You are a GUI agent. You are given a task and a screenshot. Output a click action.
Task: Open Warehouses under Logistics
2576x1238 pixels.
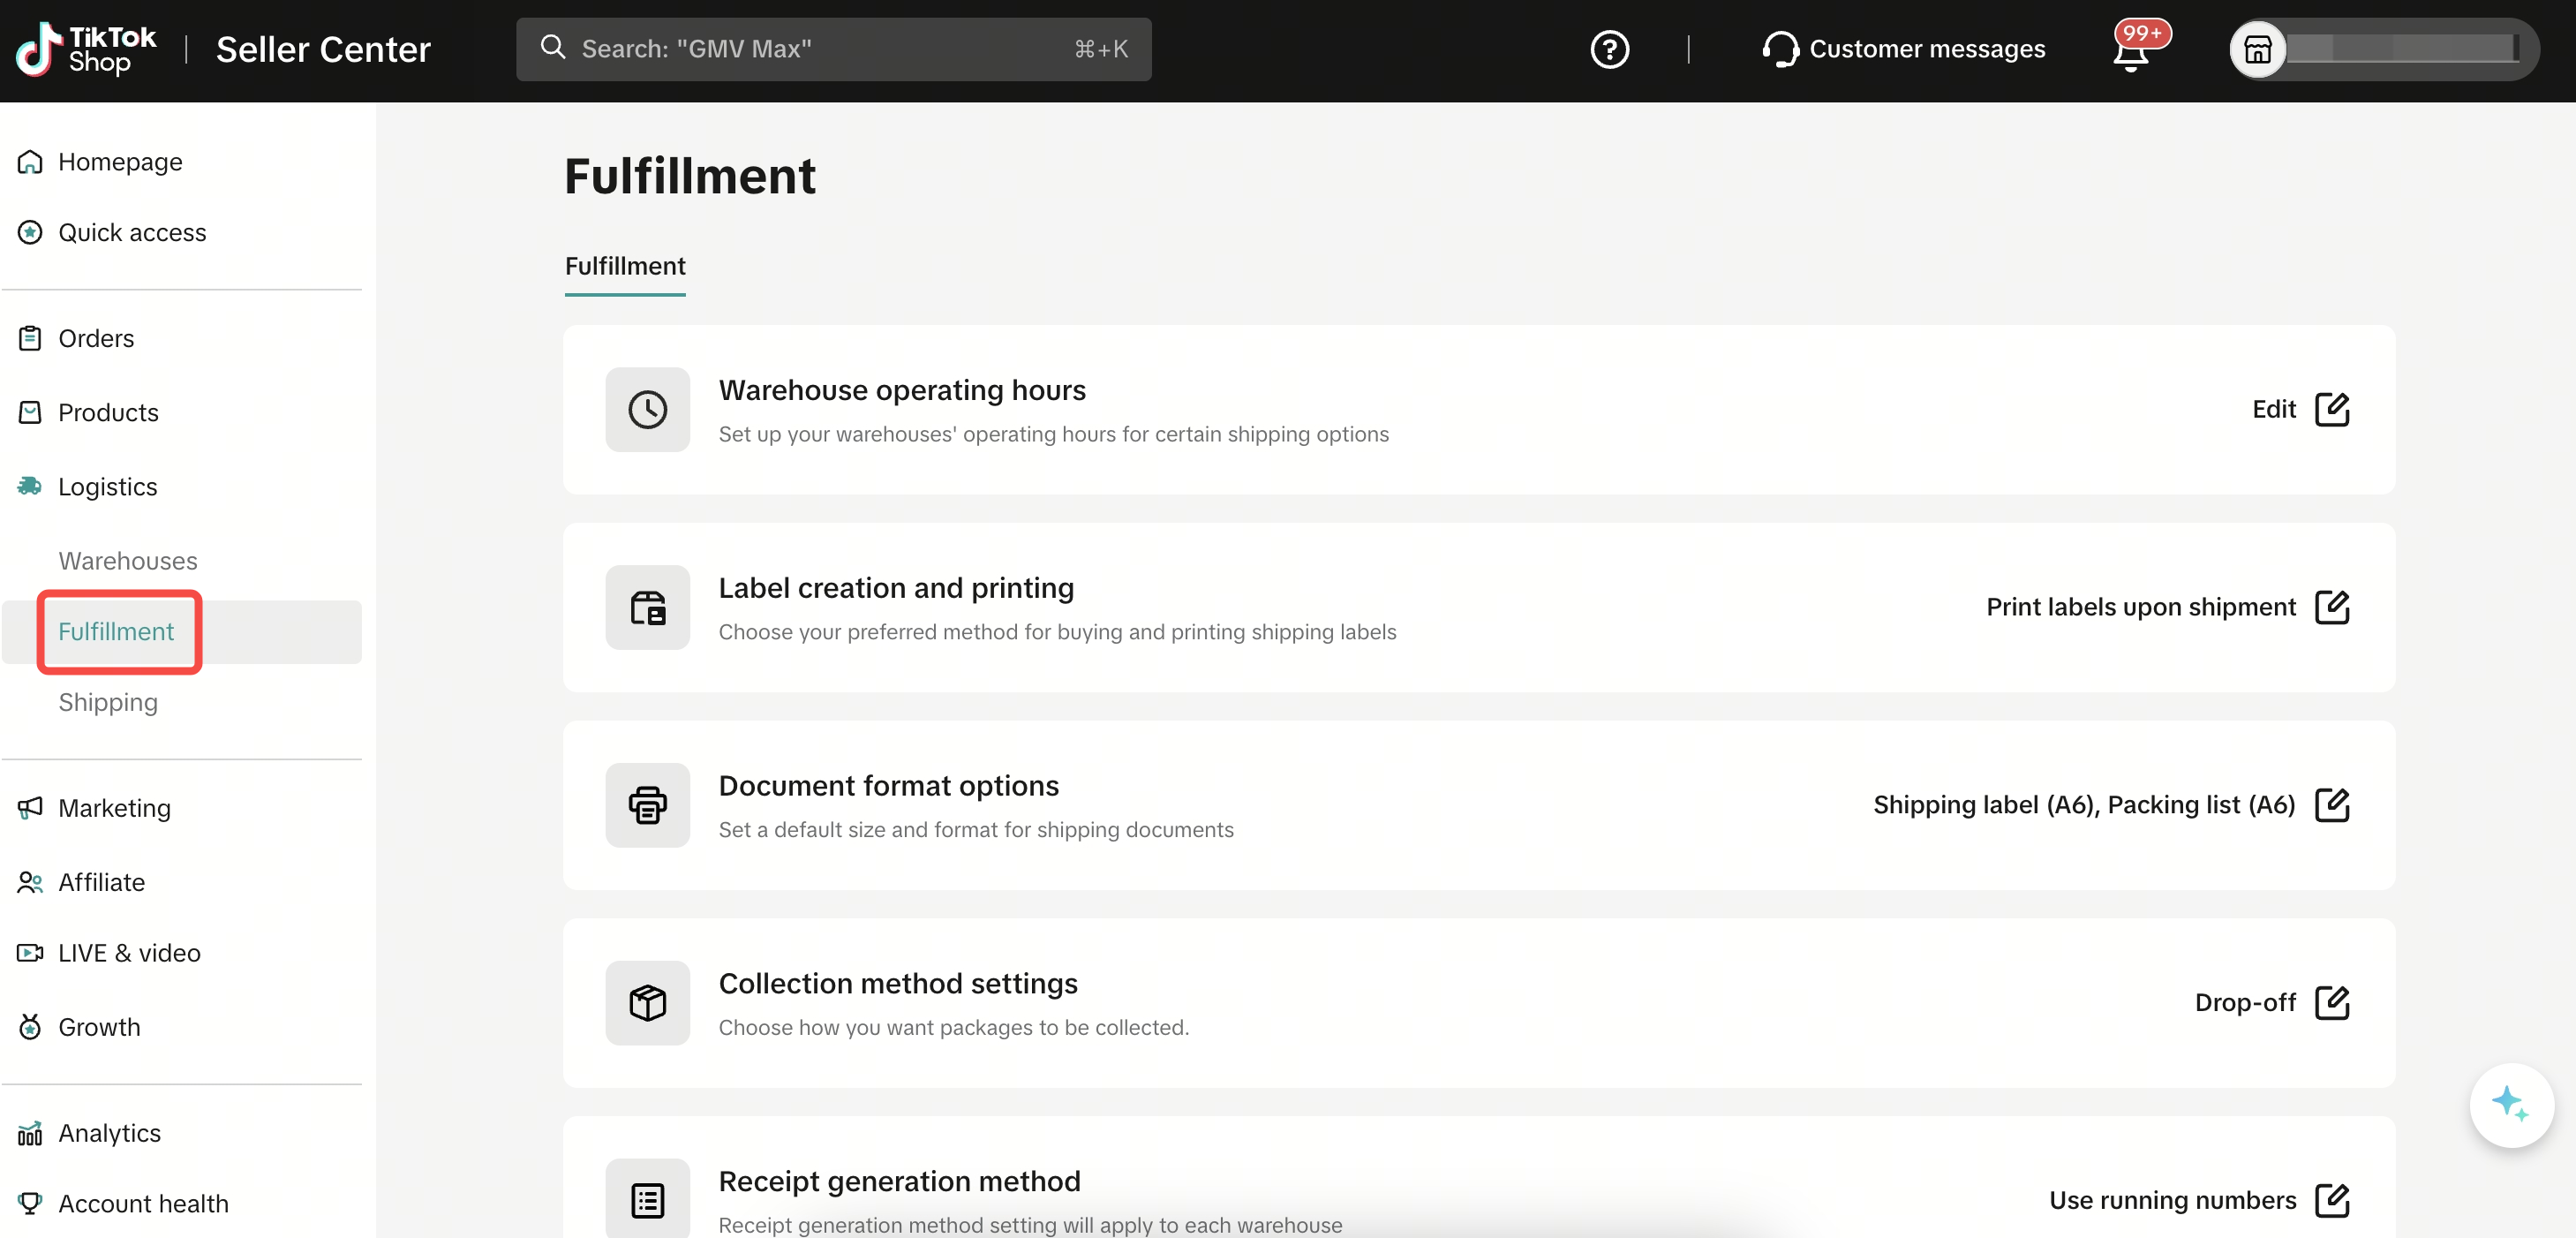(128, 561)
